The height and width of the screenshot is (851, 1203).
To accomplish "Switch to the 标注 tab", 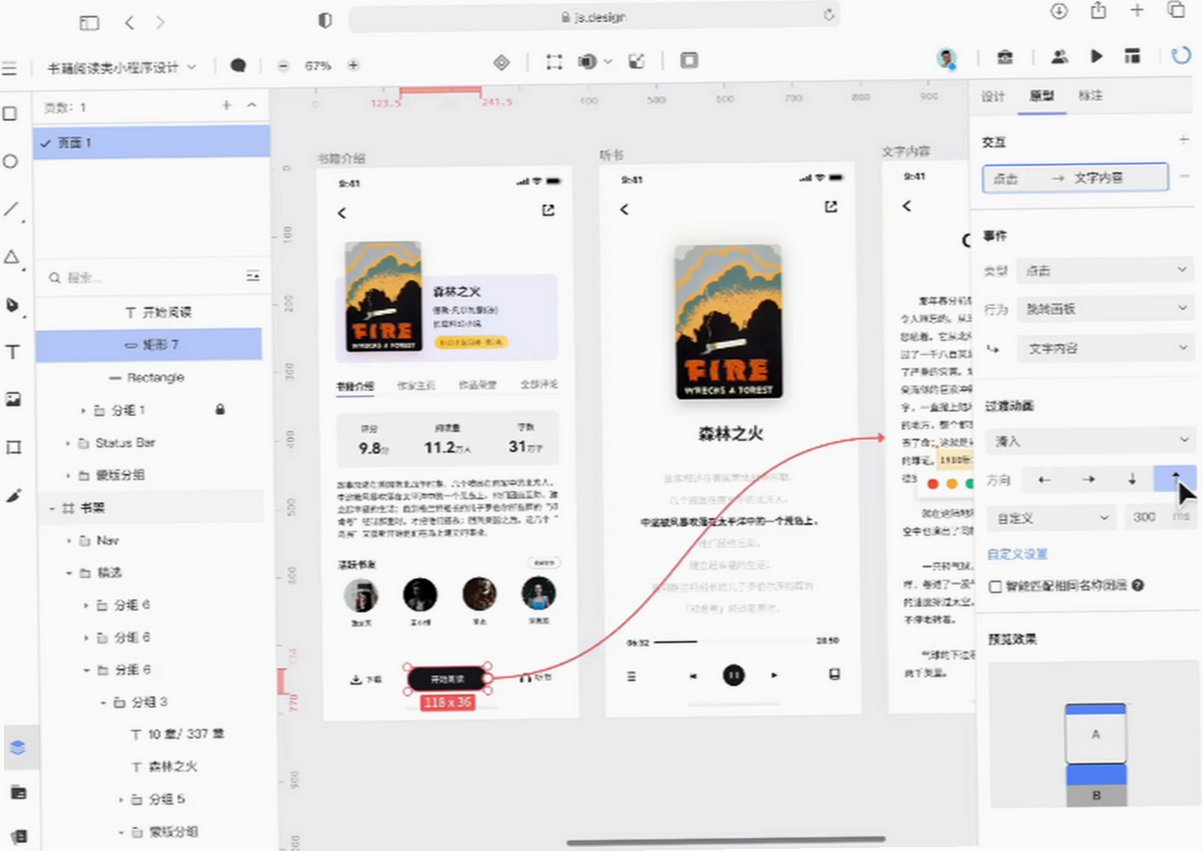I will click(x=1089, y=96).
